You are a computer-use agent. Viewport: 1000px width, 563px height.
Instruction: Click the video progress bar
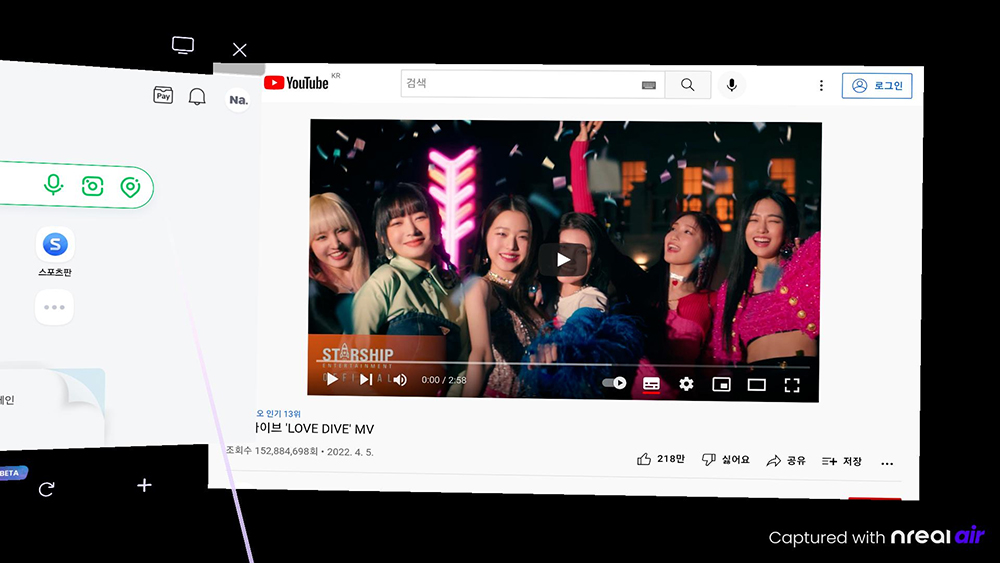pyautogui.click(x=562, y=365)
